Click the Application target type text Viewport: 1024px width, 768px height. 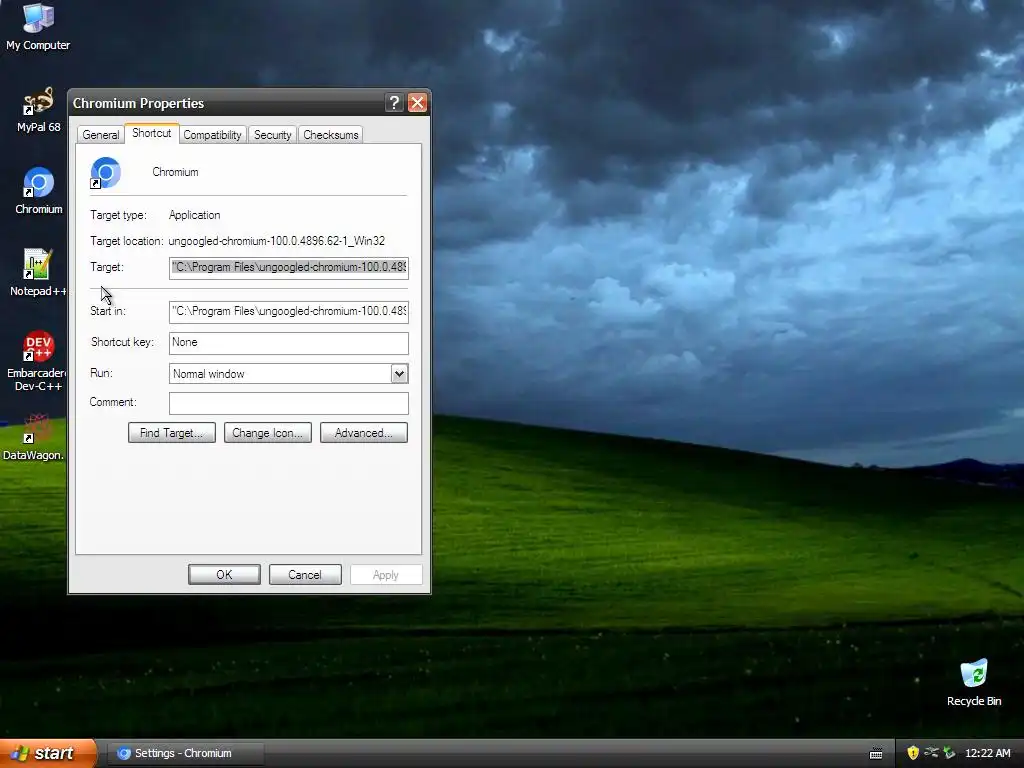point(195,215)
